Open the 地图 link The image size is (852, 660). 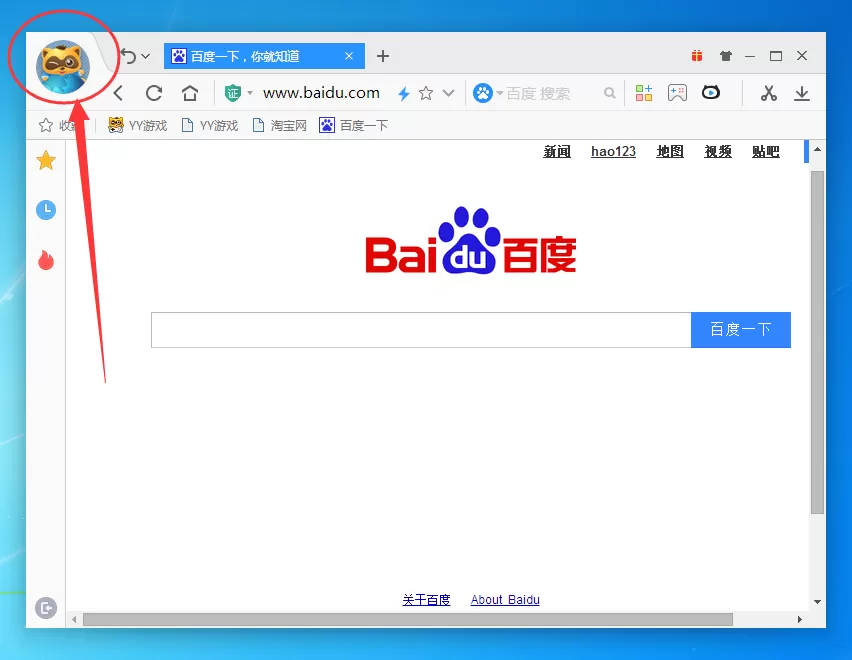(670, 152)
